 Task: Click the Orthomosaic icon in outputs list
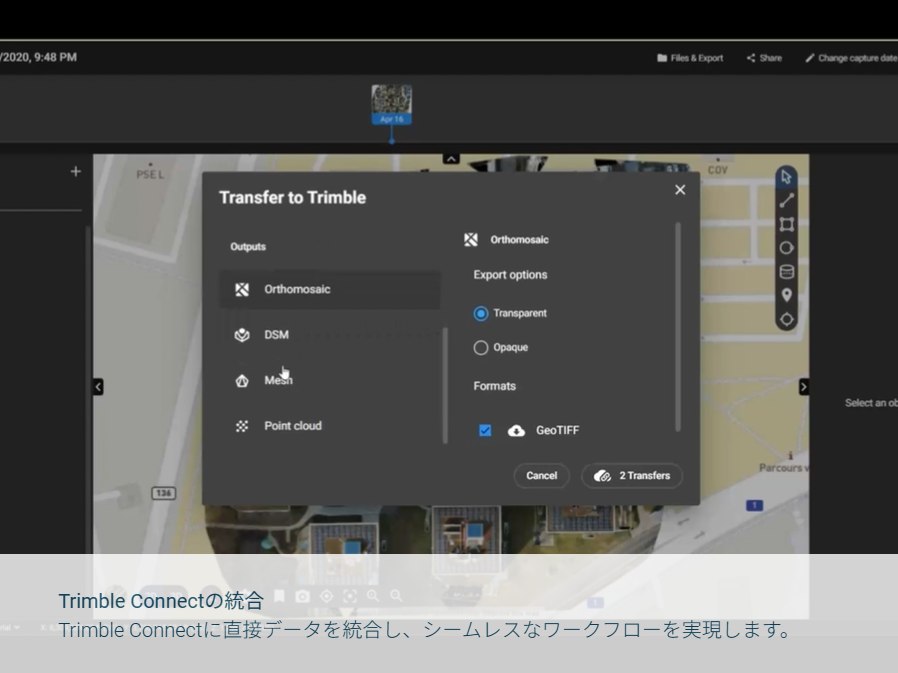pos(242,289)
